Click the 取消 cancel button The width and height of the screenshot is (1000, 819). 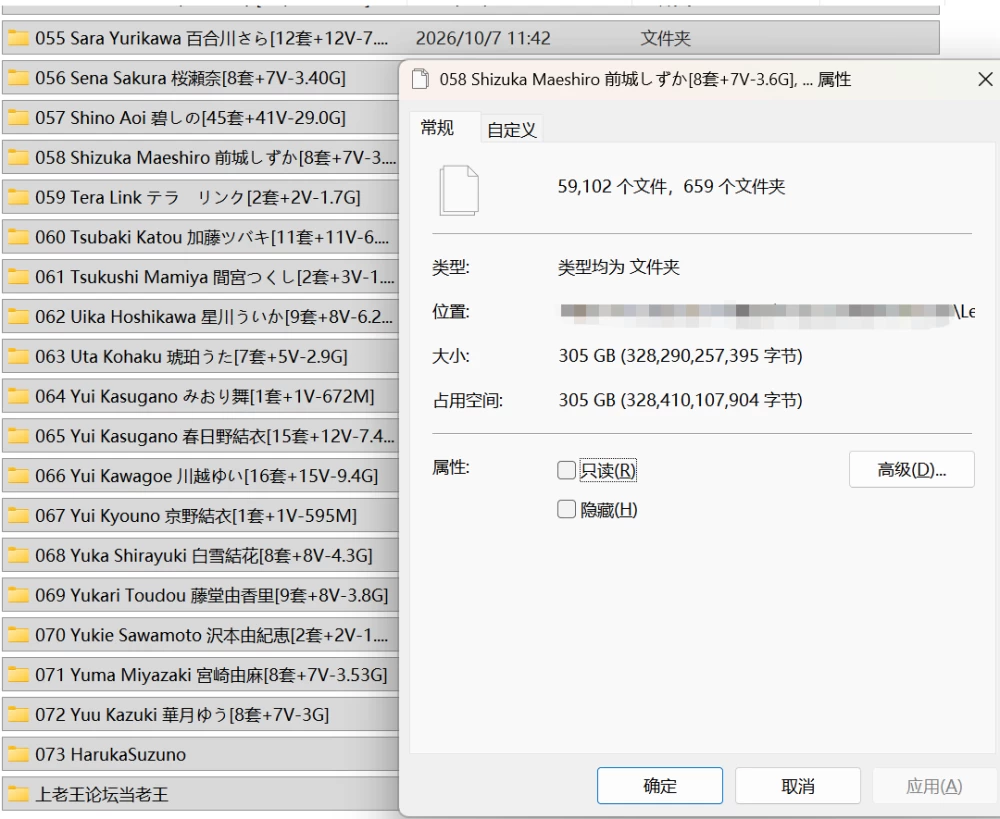click(798, 786)
